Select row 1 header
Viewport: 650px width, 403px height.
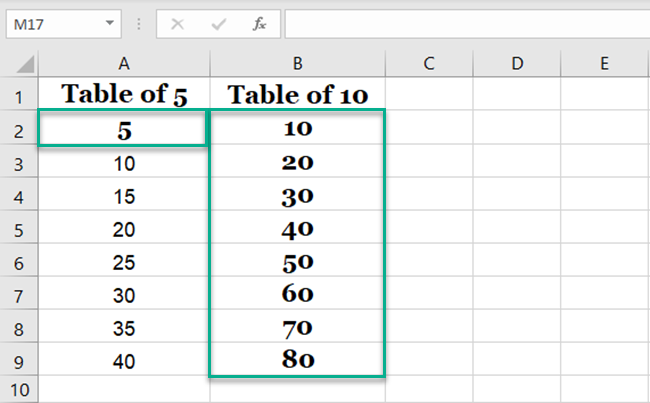(19, 95)
